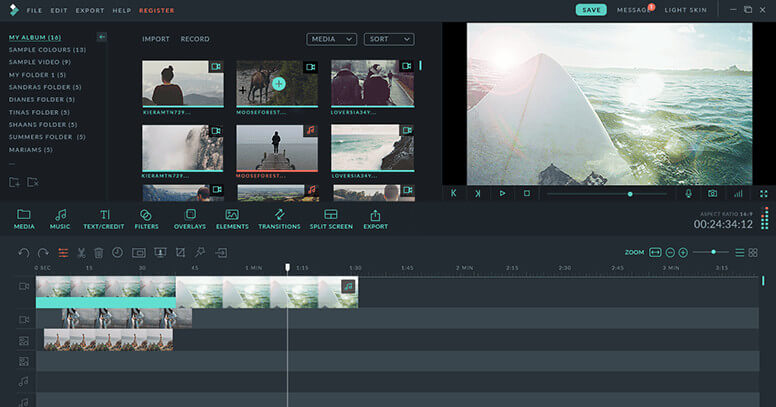Click the Register menu item
The image size is (776, 407).
coord(156,10)
